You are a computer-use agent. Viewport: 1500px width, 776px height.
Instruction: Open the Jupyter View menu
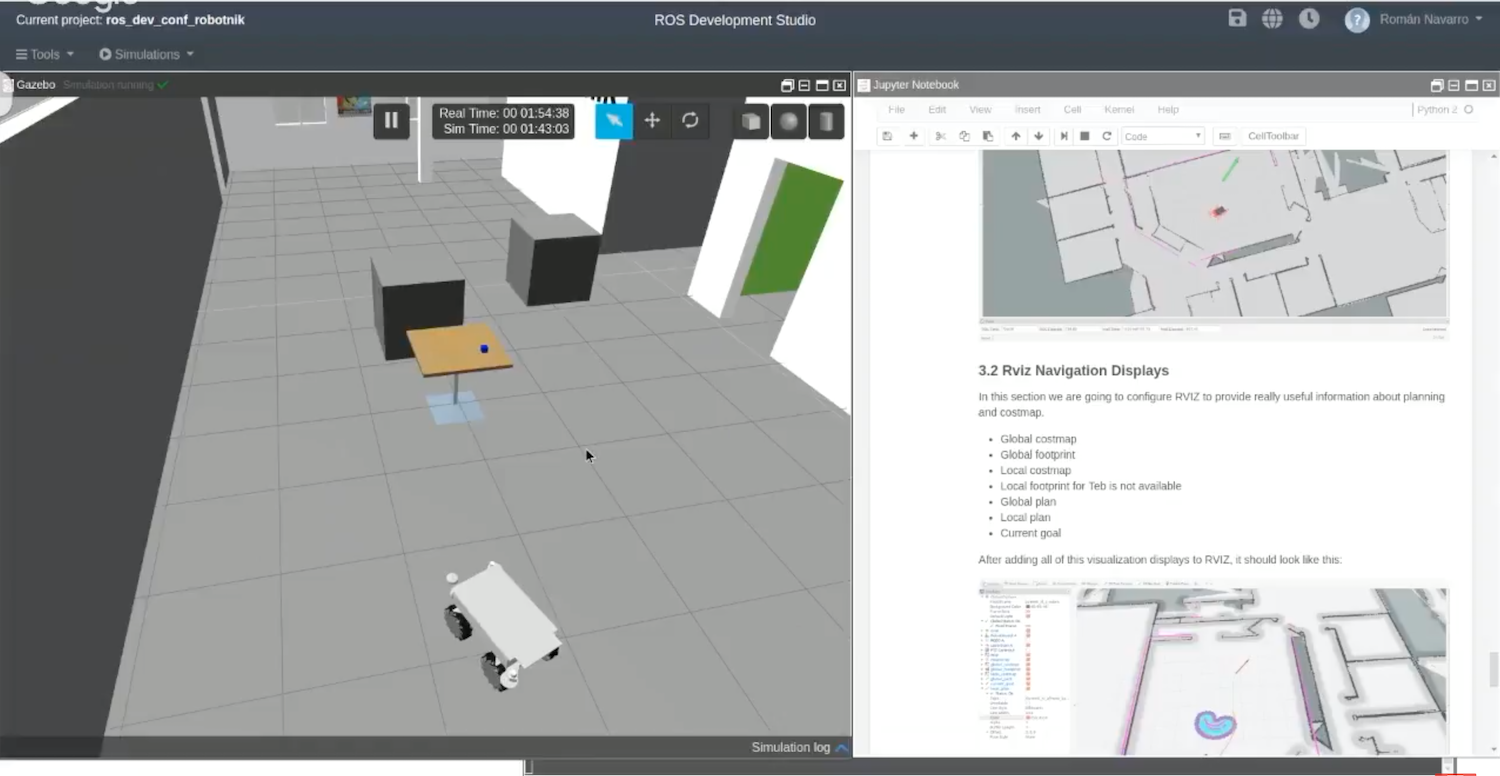(980, 110)
